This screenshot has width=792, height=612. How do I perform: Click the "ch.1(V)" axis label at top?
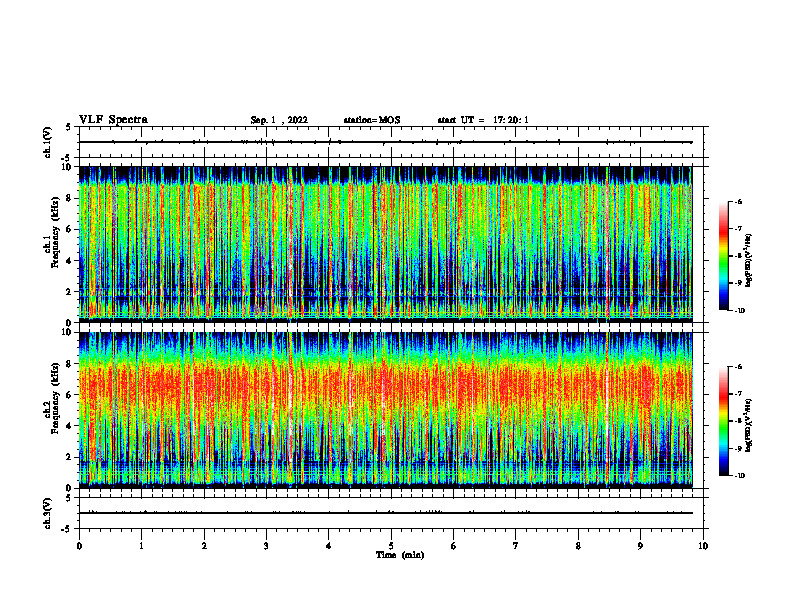click(x=48, y=142)
